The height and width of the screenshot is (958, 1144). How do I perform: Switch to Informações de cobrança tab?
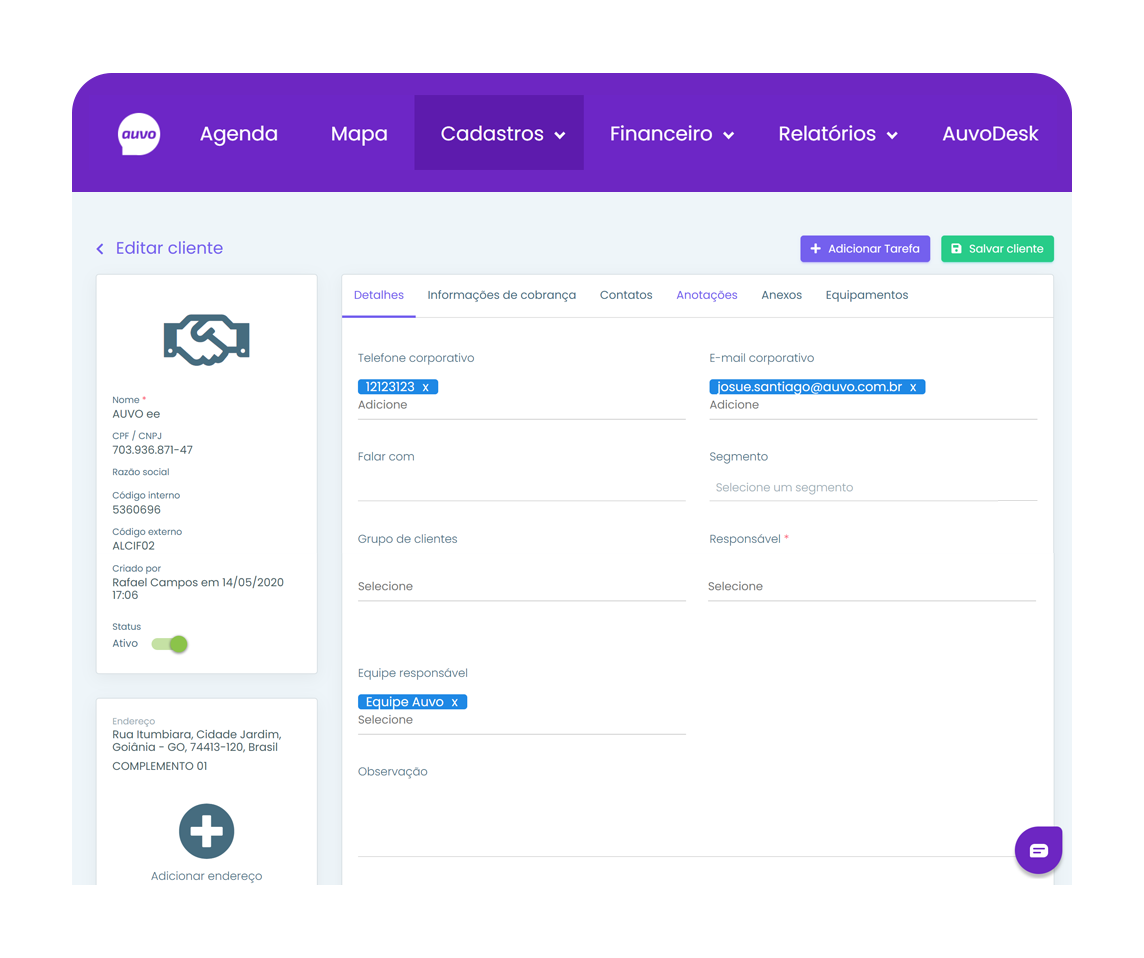pyautogui.click(x=501, y=295)
